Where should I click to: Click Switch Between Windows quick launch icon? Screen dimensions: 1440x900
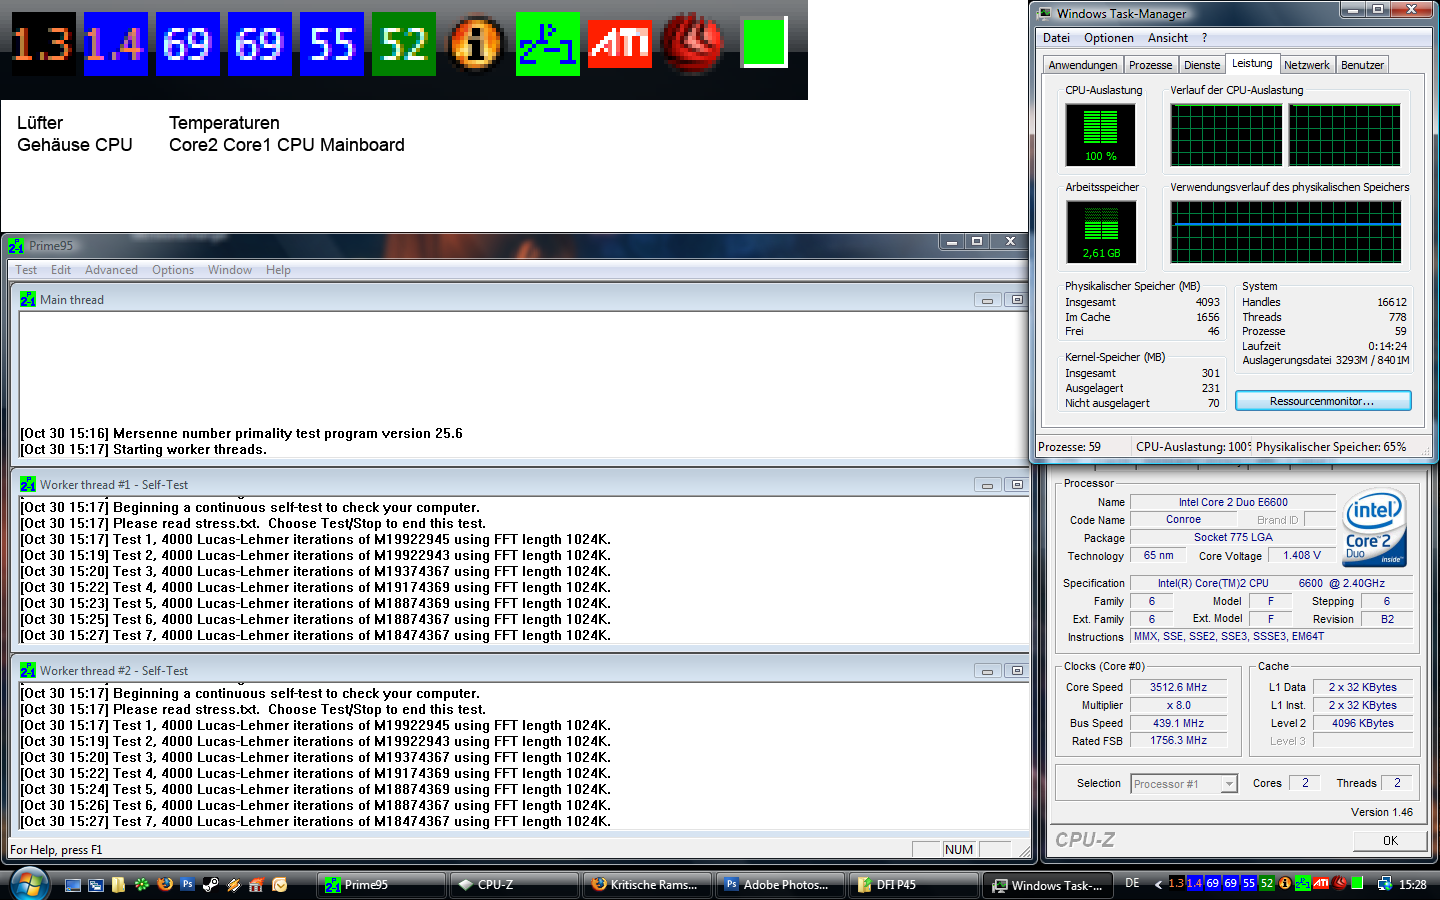tap(96, 885)
